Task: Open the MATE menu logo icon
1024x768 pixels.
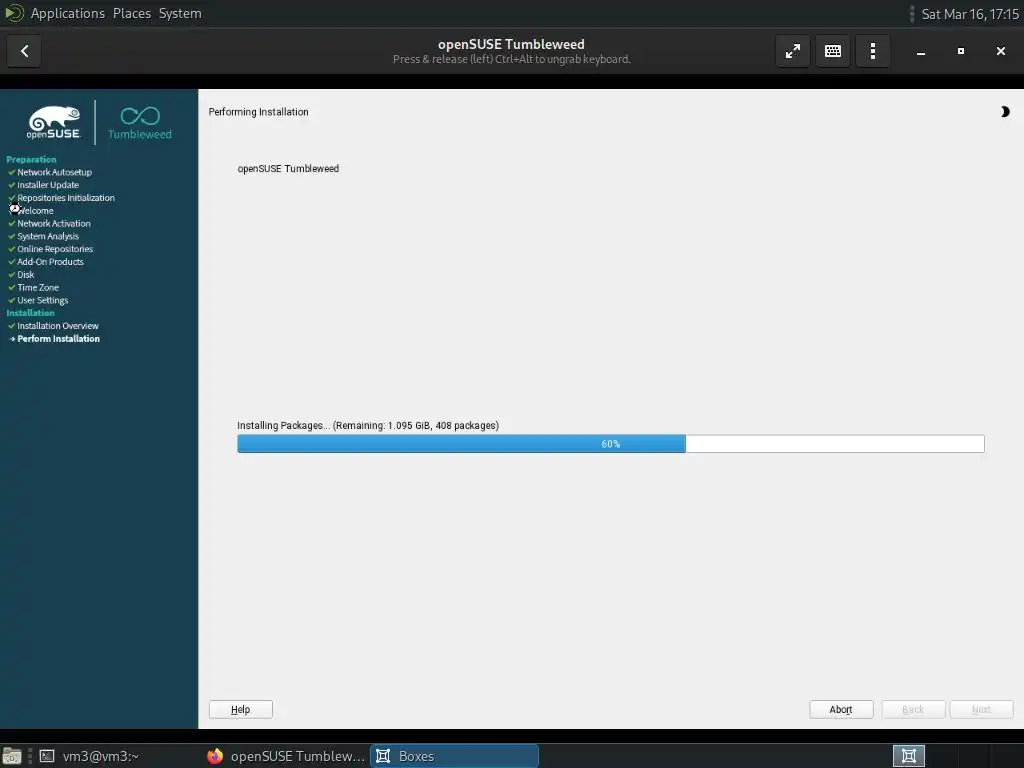Action: click(x=13, y=13)
